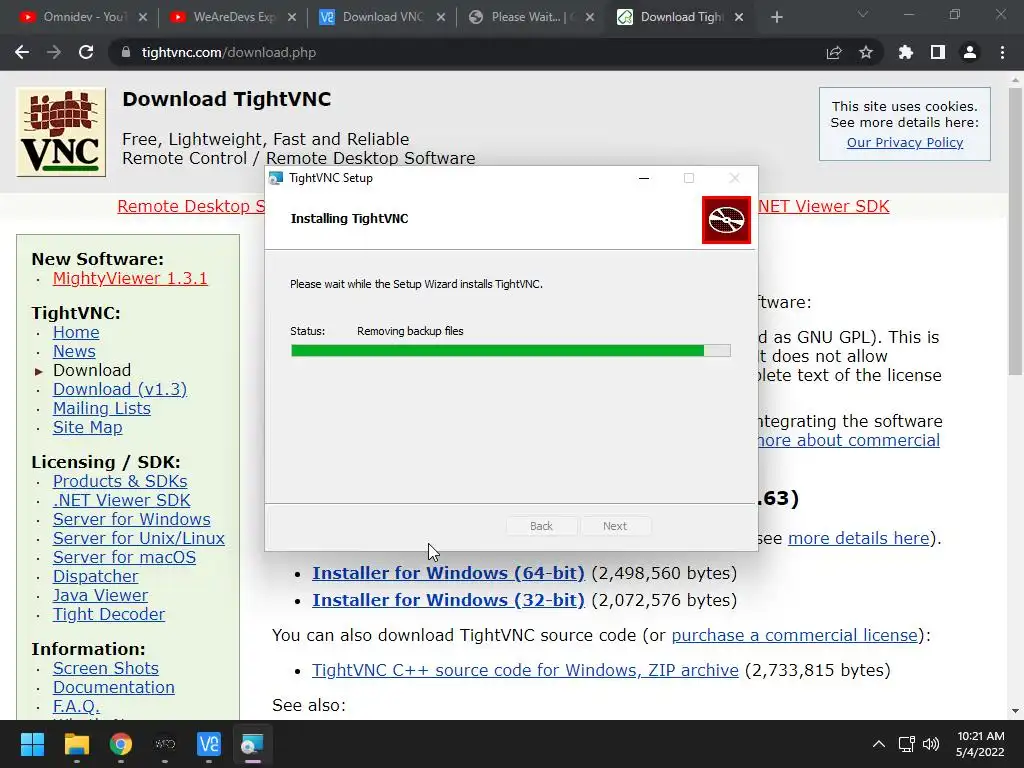Open .NET Viewer SDK sidebar link
The height and width of the screenshot is (768, 1024).
click(121, 500)
